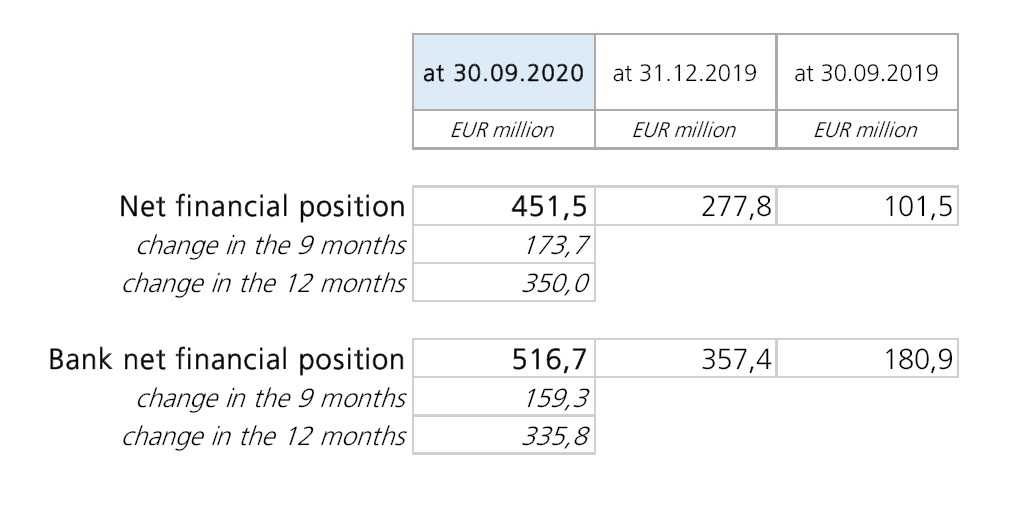Select the 'at 31.12.2019' column header

[x=685, y=73]
